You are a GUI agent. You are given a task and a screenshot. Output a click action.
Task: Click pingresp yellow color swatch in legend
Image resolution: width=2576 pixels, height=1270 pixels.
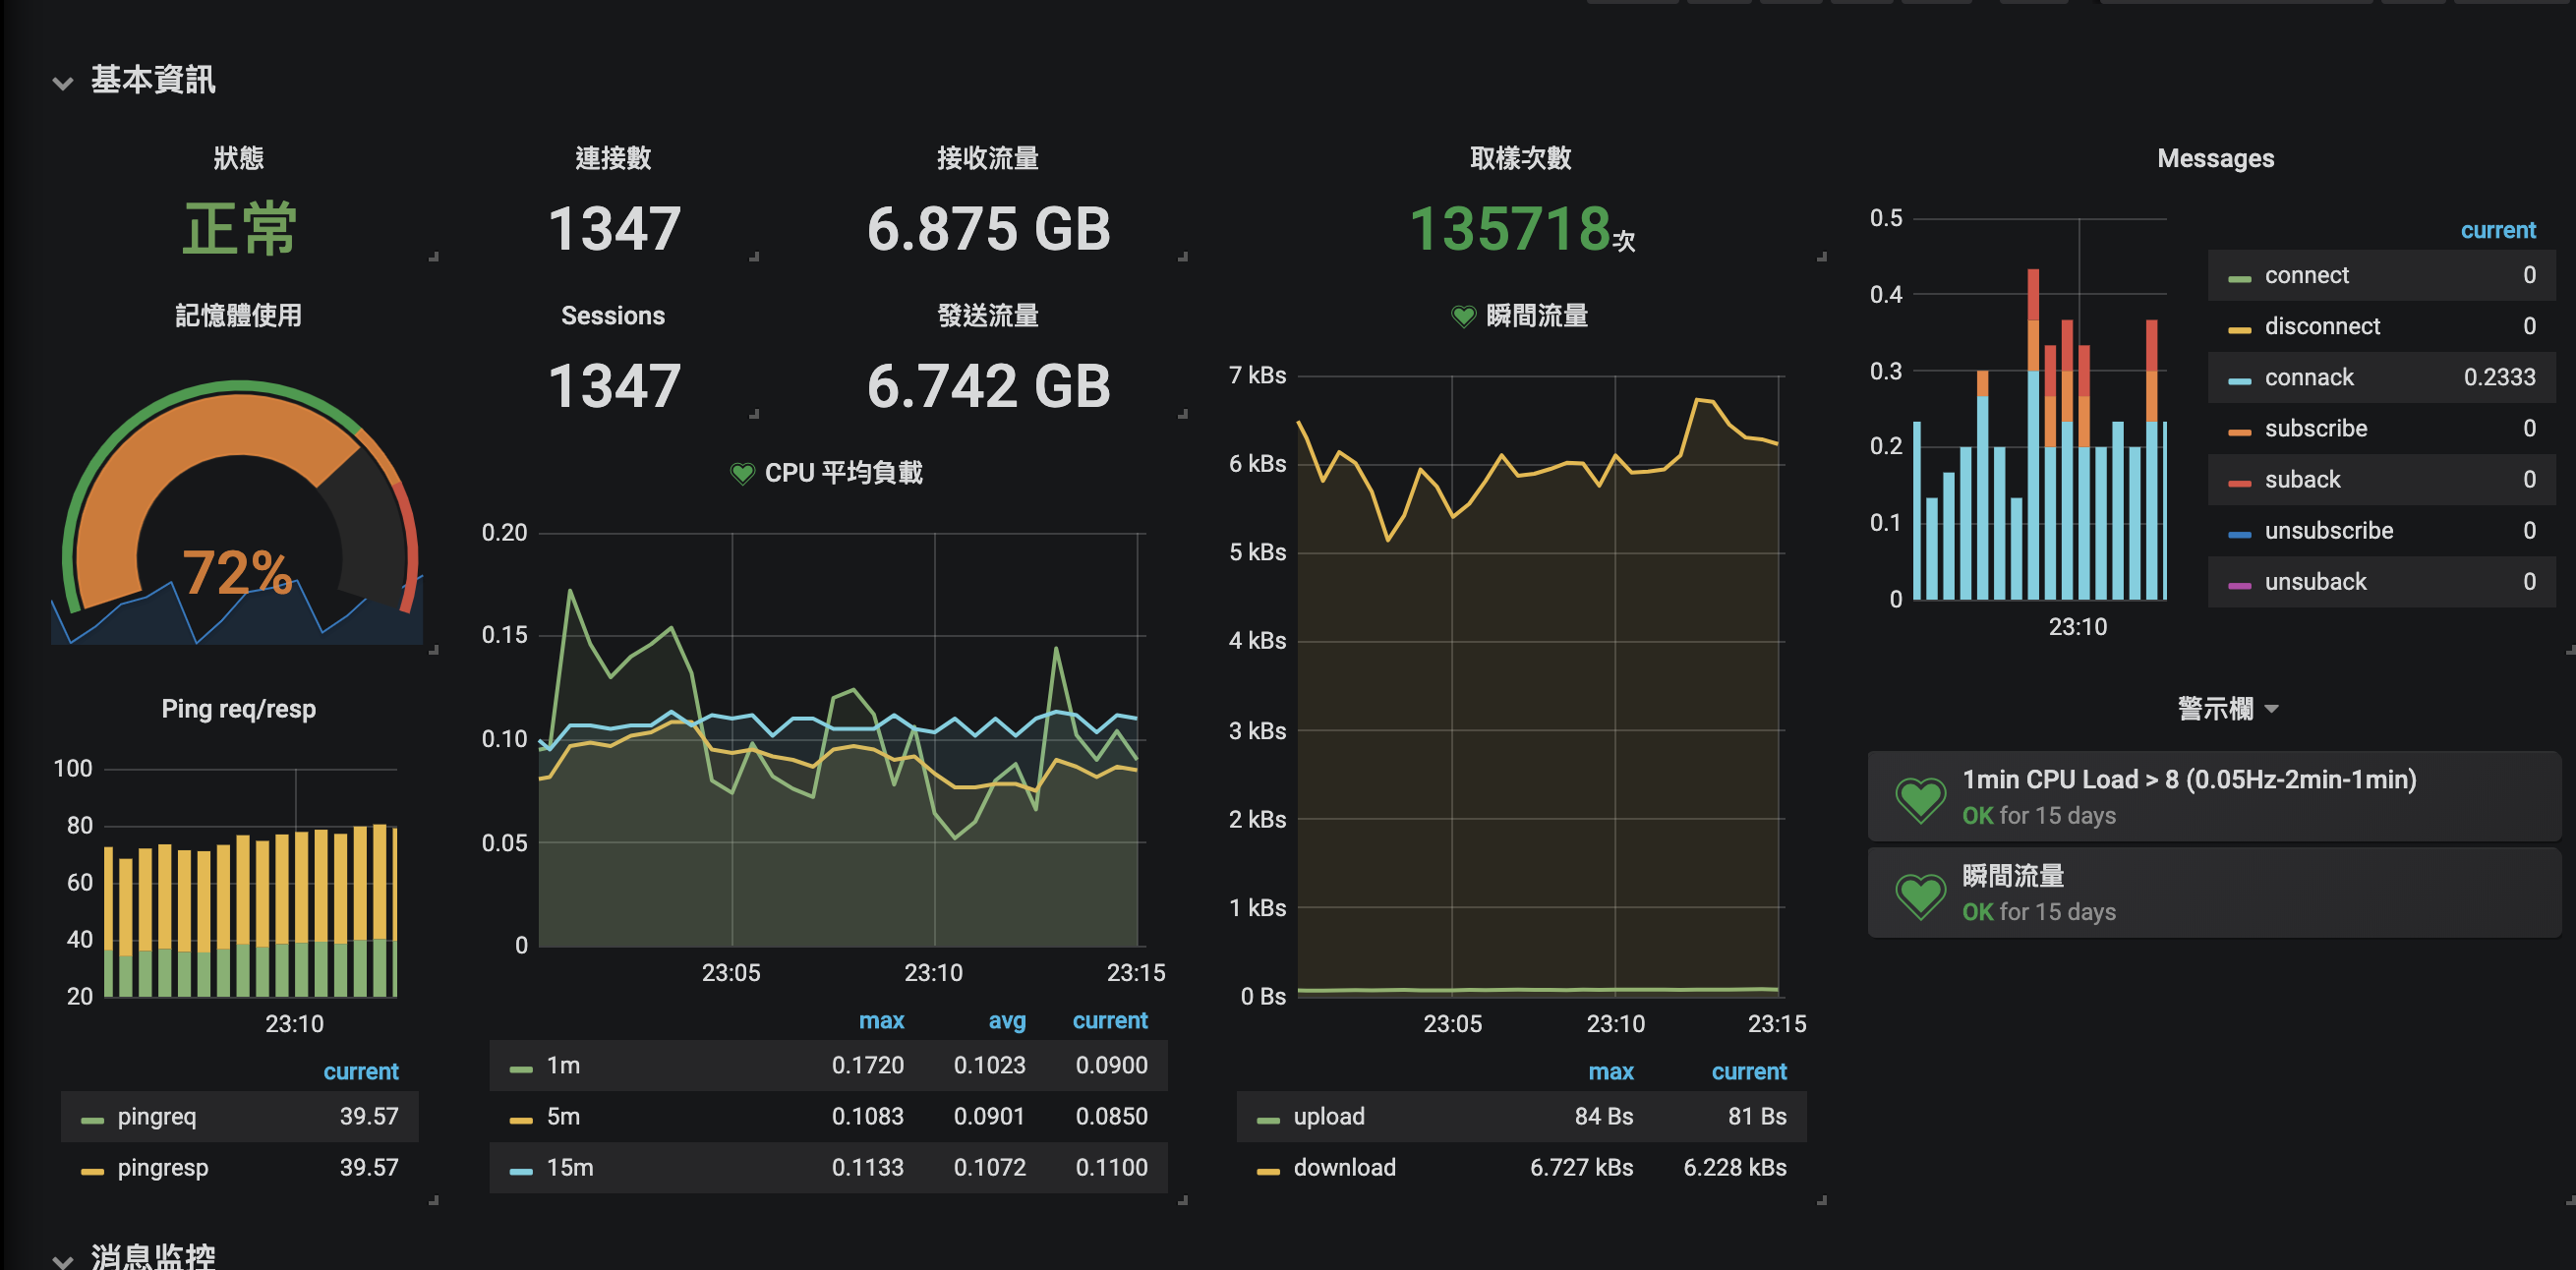coord(92,1170)
